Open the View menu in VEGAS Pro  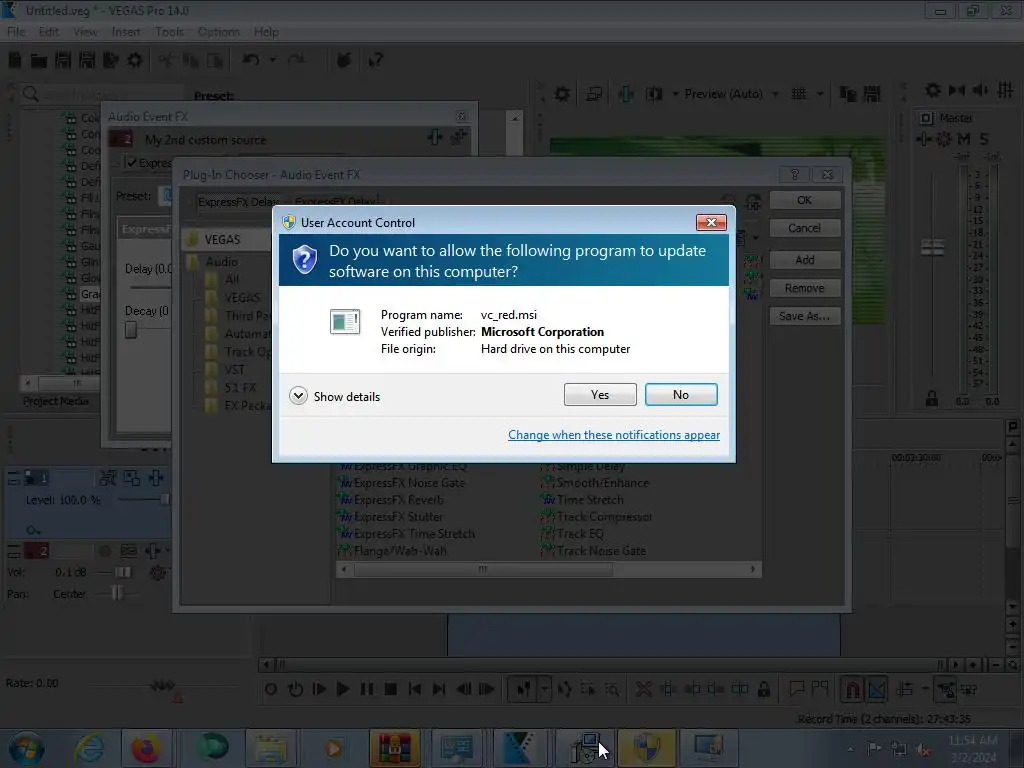[x=85, y=31]
